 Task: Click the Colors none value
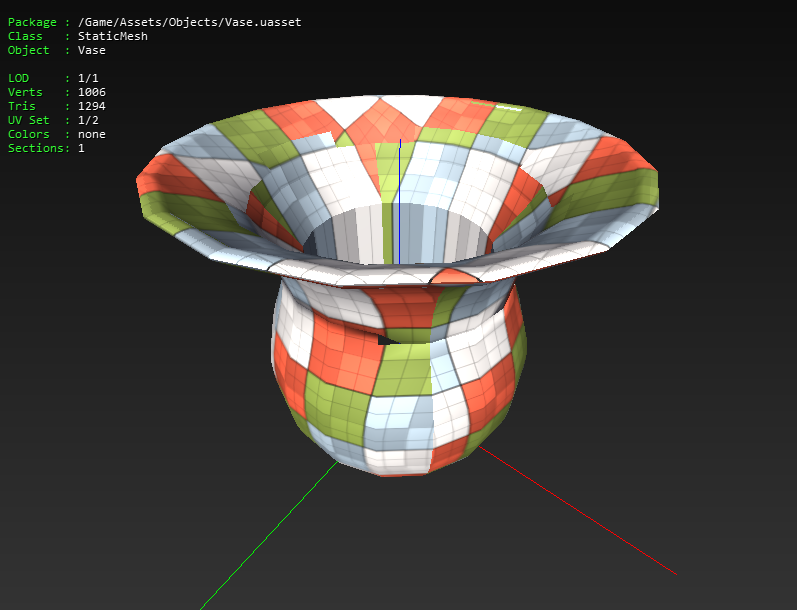click(91, 134)
